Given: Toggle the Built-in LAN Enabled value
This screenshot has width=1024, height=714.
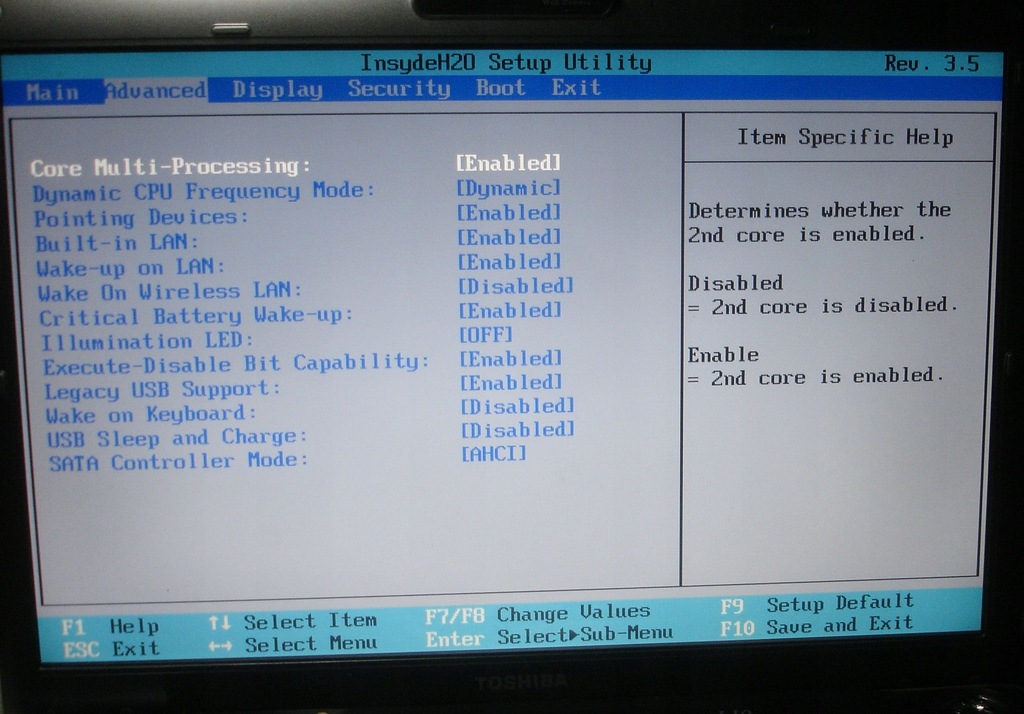Looking at the screenshot, I should 509,237.
